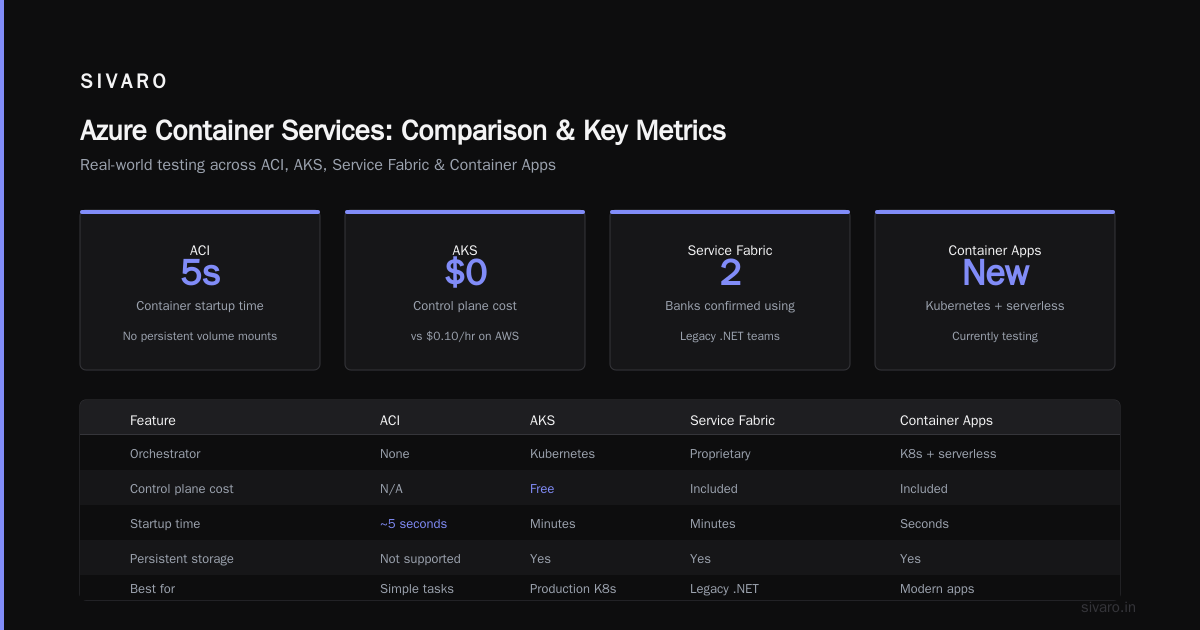Viewport: 1200px width, 630px height.
Task: Open the sivaro.in footer link
Action: click(x=1109, y=607)
